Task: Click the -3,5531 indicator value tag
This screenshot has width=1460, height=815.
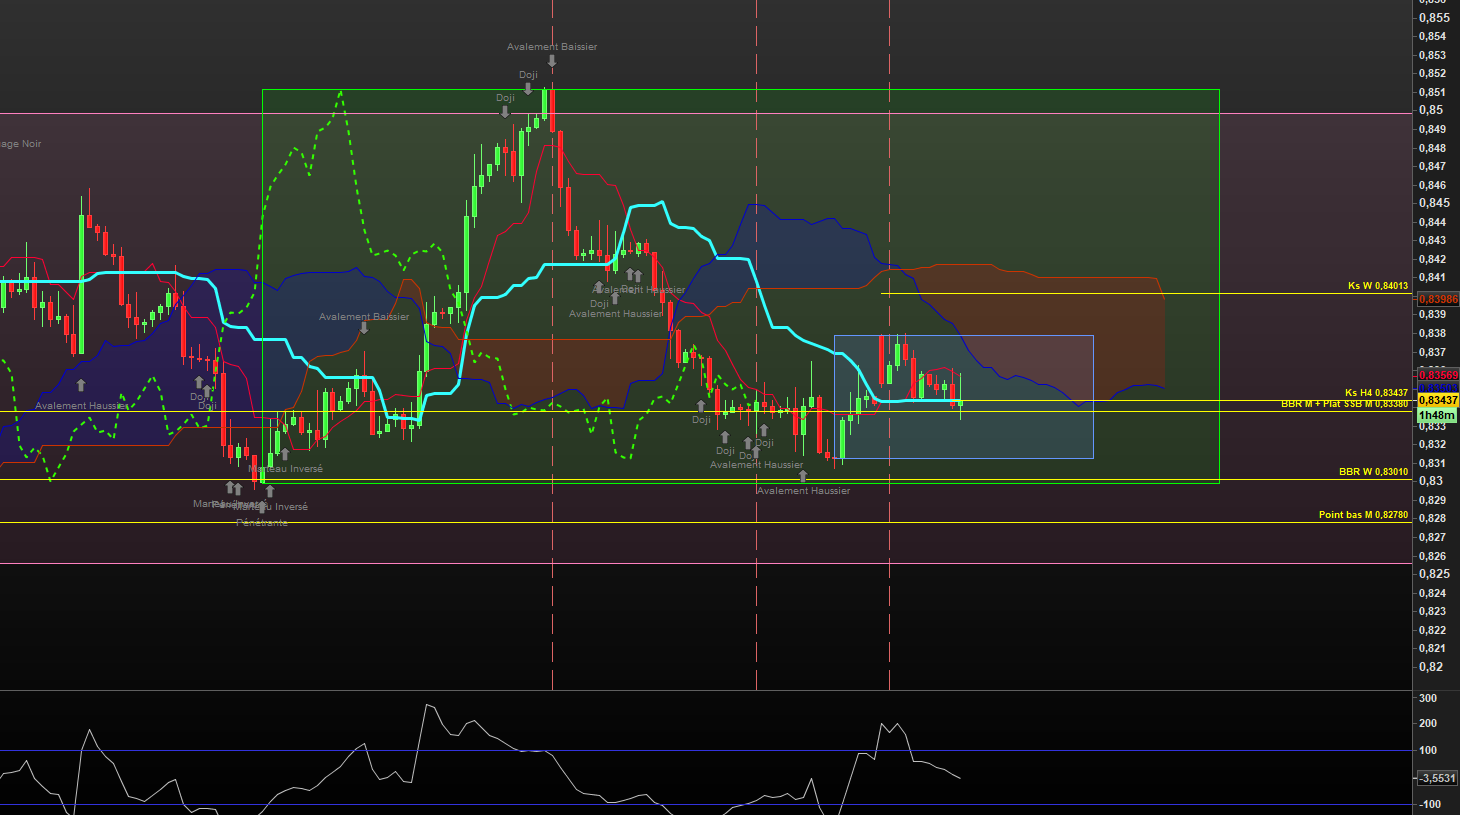Action: 1437,778
